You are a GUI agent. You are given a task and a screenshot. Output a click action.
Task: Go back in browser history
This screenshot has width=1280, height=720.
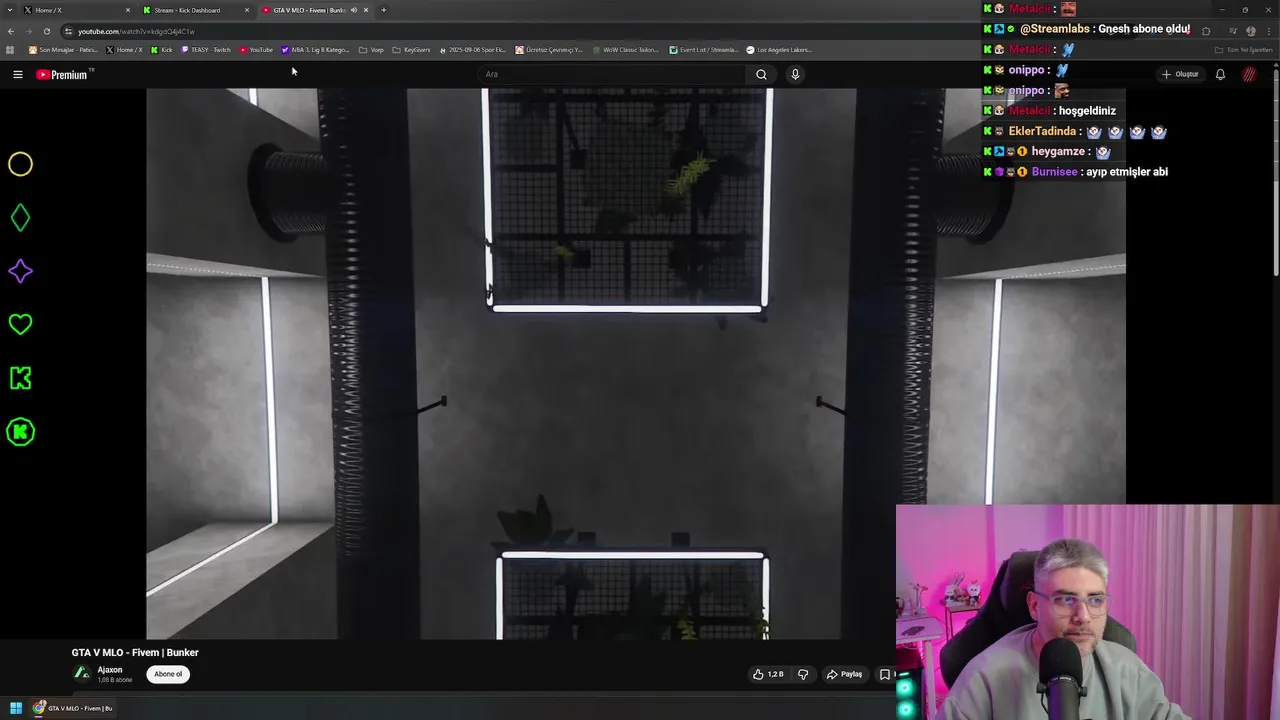pos(11,31)
